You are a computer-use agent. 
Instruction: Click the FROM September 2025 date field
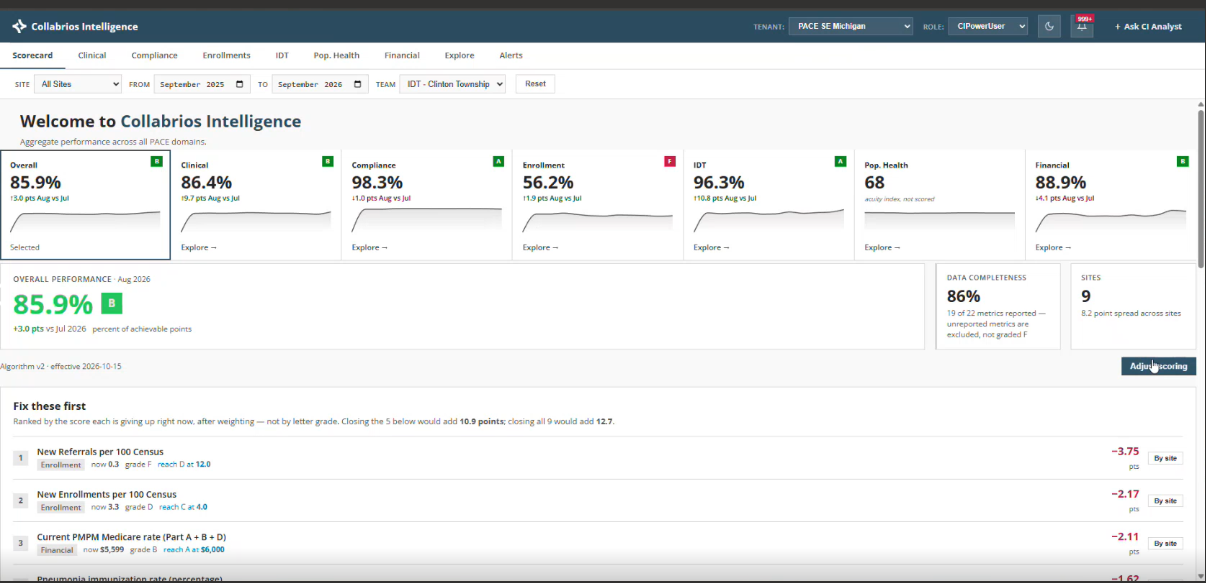click(202, 84)
